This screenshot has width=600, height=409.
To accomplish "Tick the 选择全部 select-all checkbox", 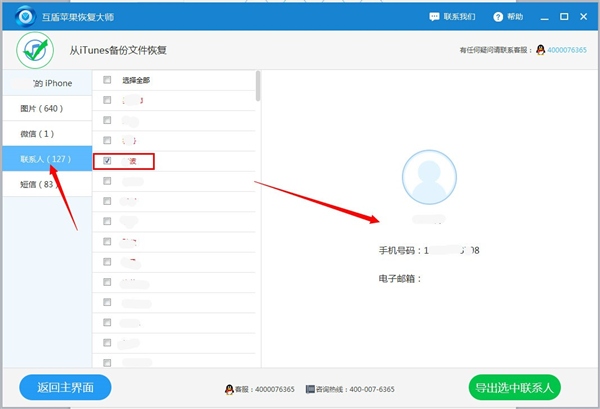I will coord(107,80).
